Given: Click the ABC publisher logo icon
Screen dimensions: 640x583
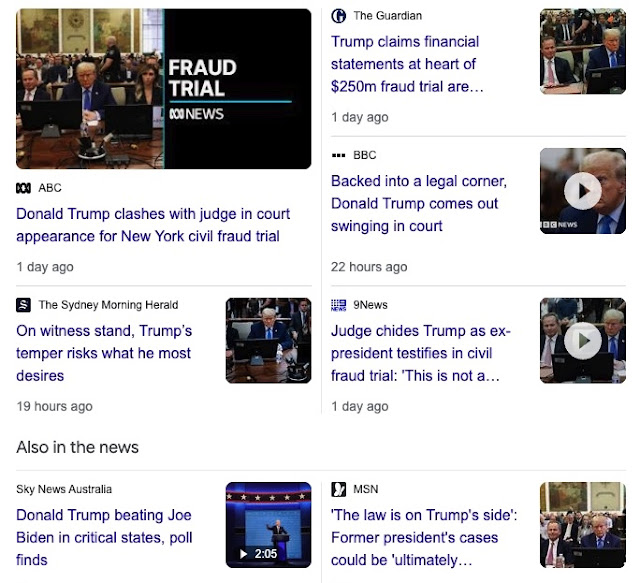Looking at the screenshot, I should [x=23, y=188].
